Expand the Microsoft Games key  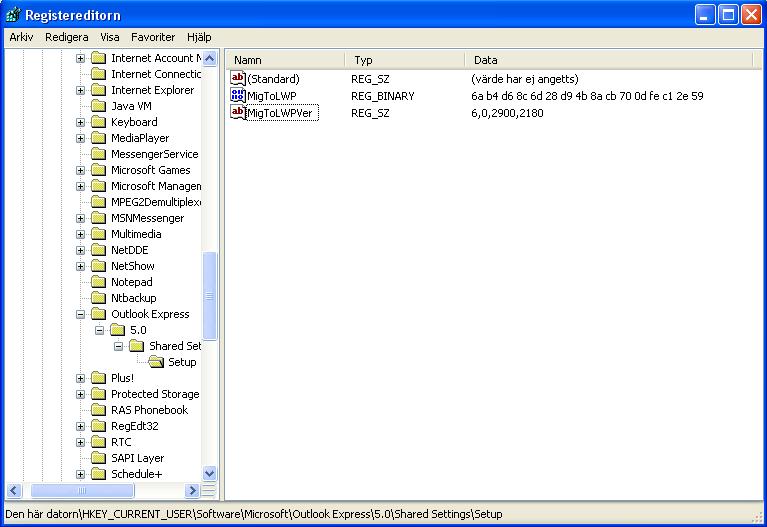click(x=80, y=170)
